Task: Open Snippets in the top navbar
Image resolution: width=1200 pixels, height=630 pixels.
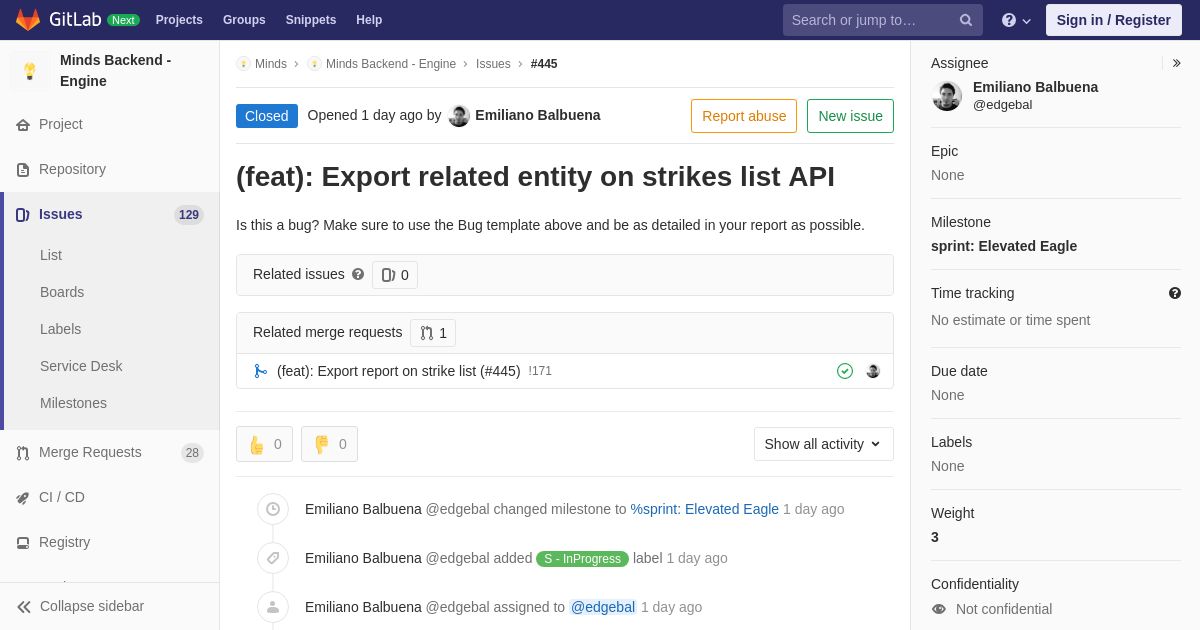Action: pos(311,20)
